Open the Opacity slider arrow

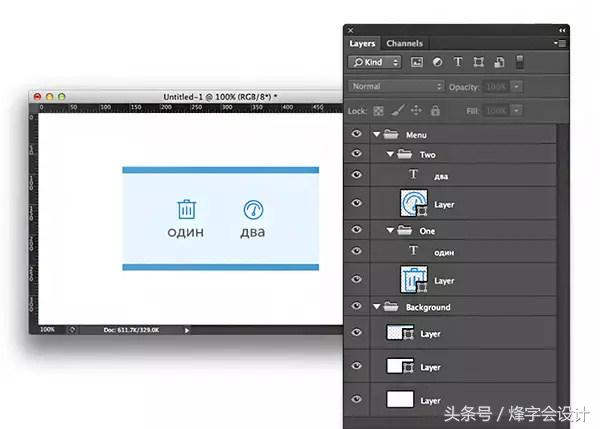click(516, 86)
